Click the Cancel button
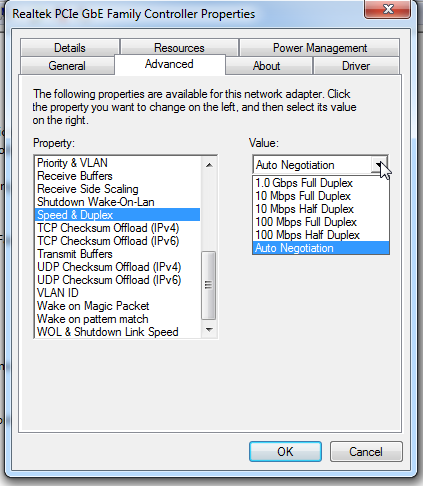The height and width of the screenshot is (486, 423). [366, 452]
